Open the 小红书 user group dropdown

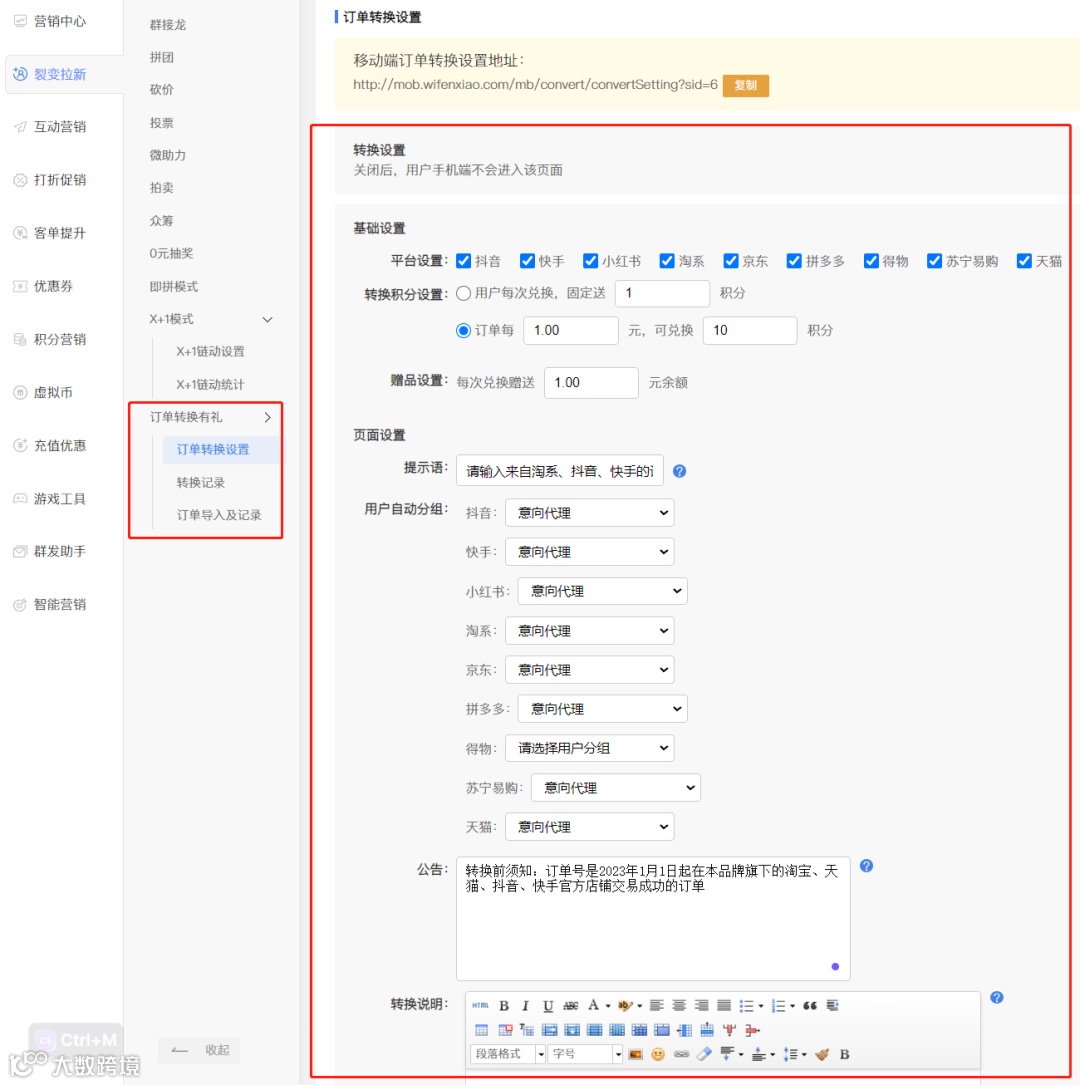coord(603,591)
